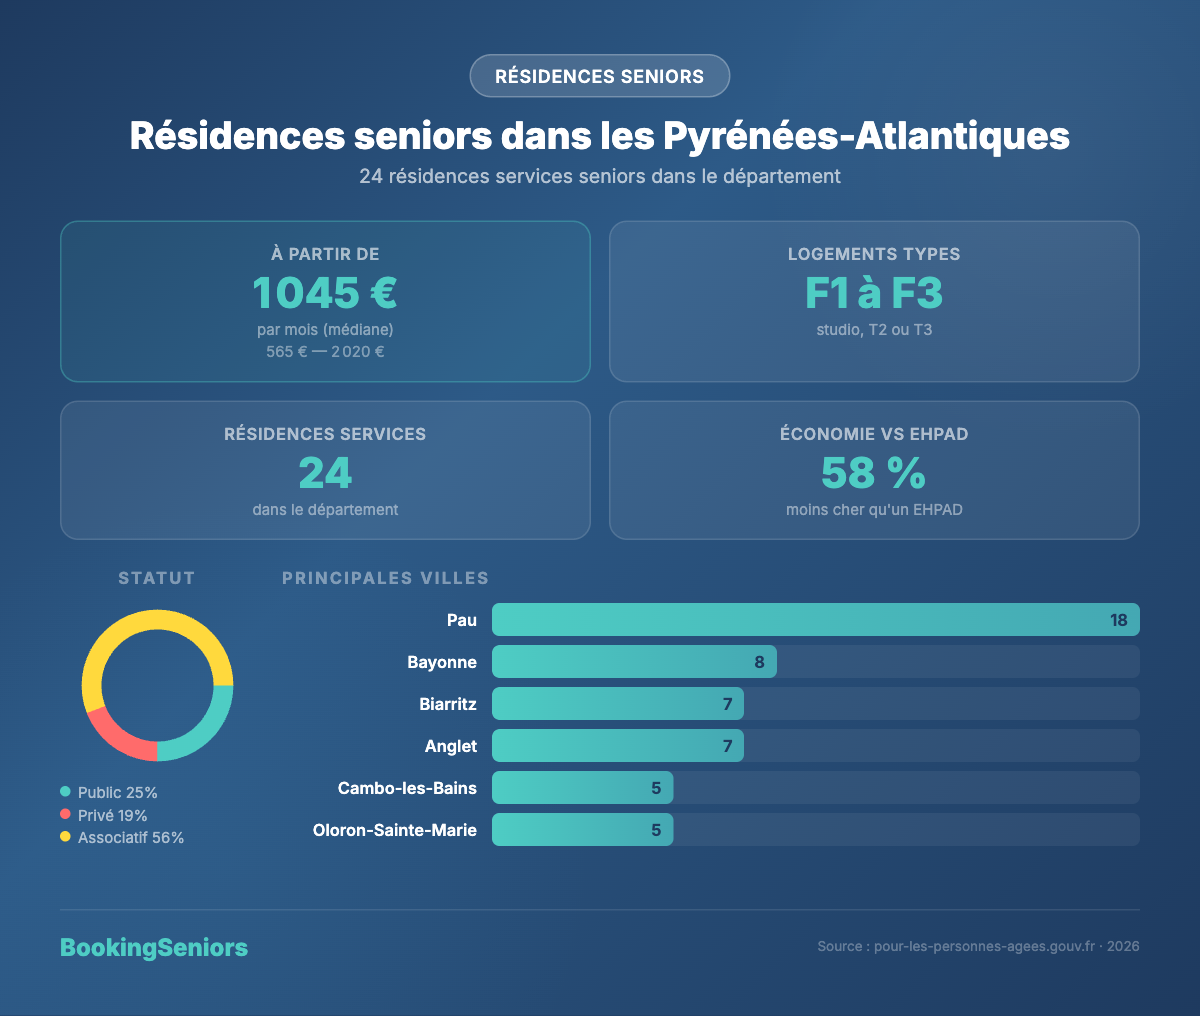Expand the LOGEMENTS TYPES F1 à F3 card
Viewport: 1200px width, 1016px height.
point(874,301)
